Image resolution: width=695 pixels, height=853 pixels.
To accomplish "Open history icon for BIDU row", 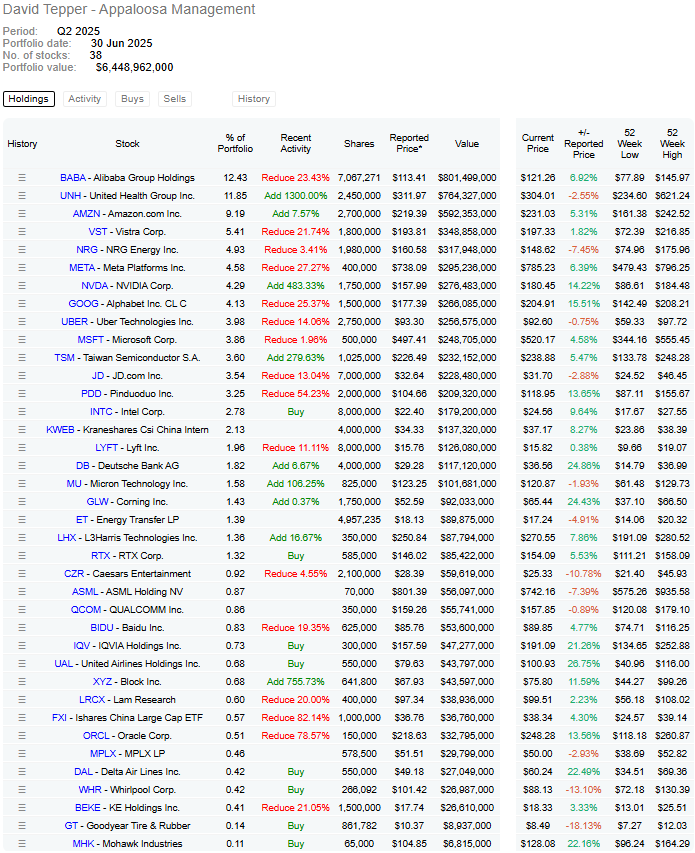I will [22, 627].
